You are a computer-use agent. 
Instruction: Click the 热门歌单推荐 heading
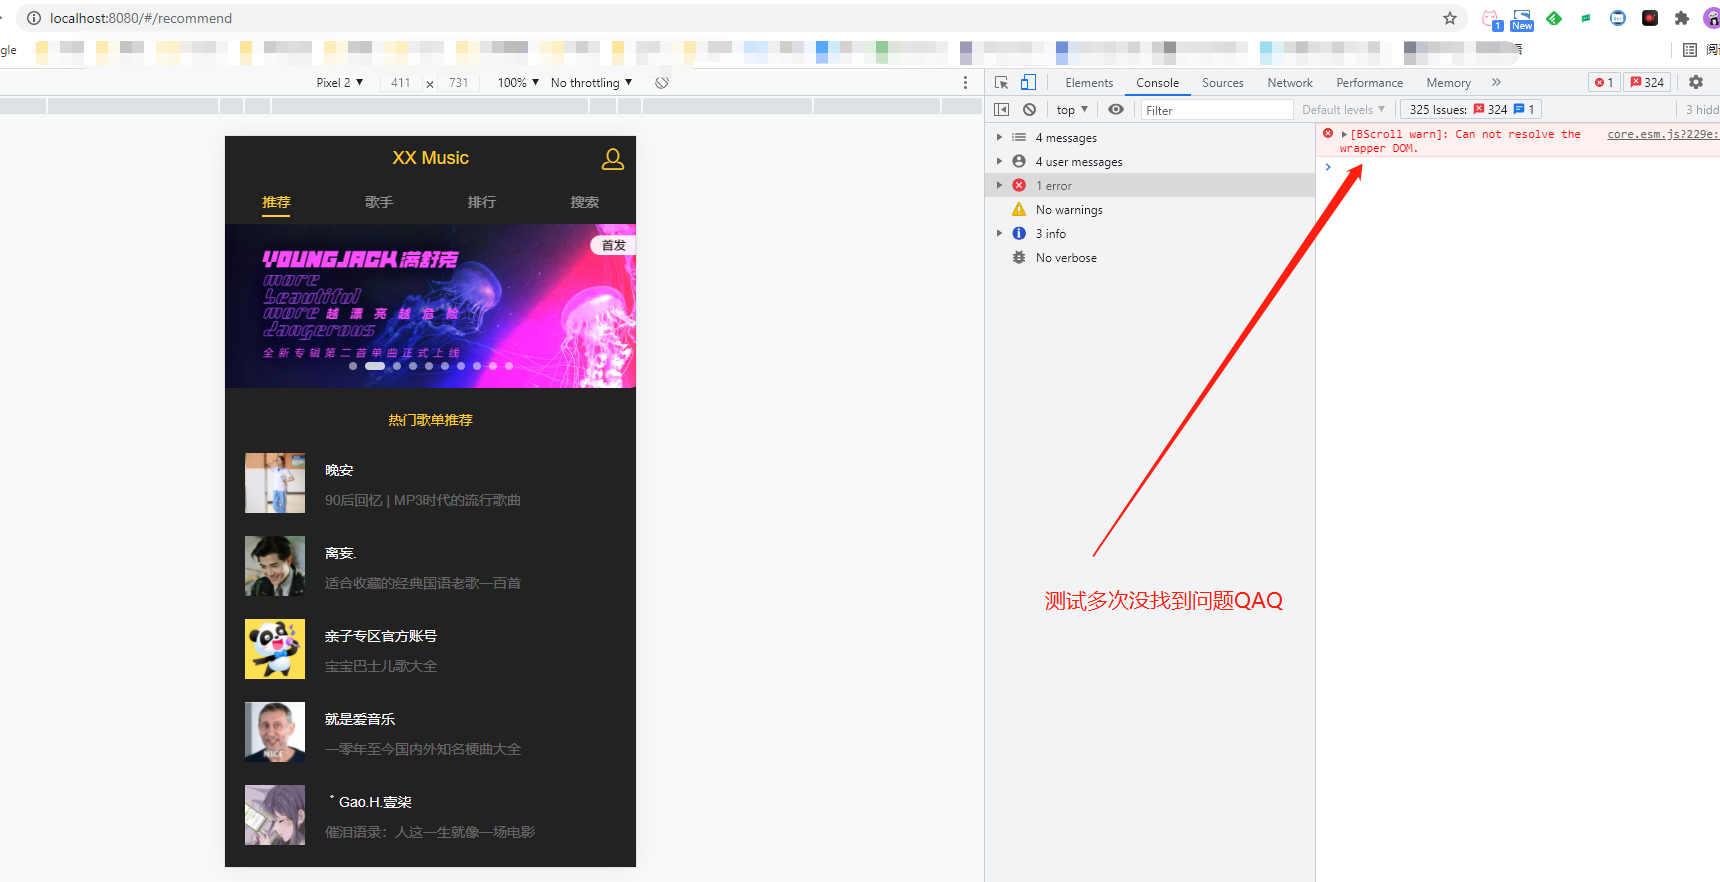tap(430, 420)
